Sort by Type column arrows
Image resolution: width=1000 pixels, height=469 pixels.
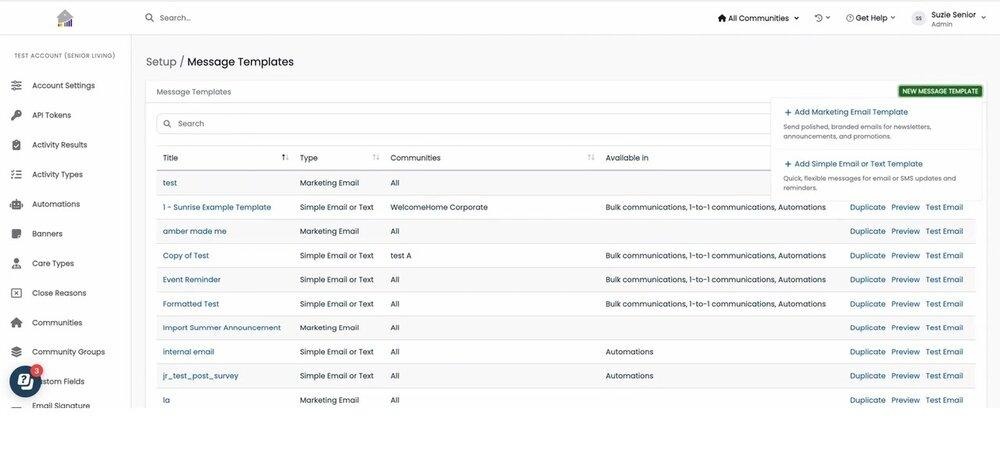(376, 158)
